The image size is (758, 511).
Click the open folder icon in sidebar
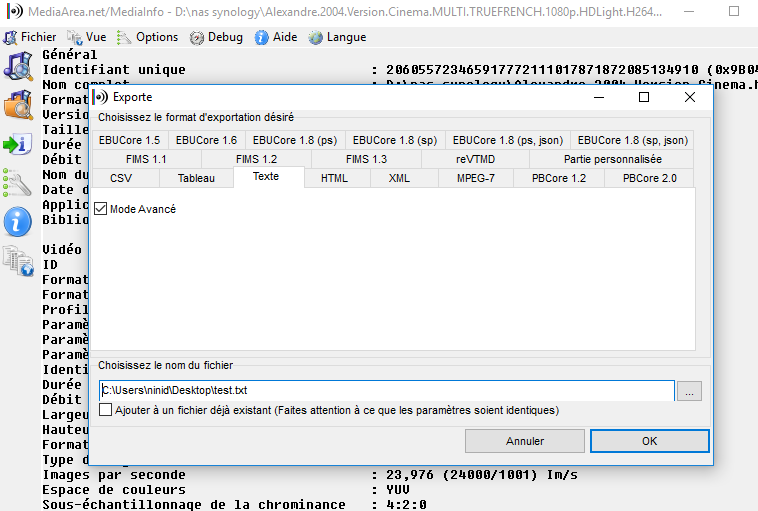coord(18,104)
